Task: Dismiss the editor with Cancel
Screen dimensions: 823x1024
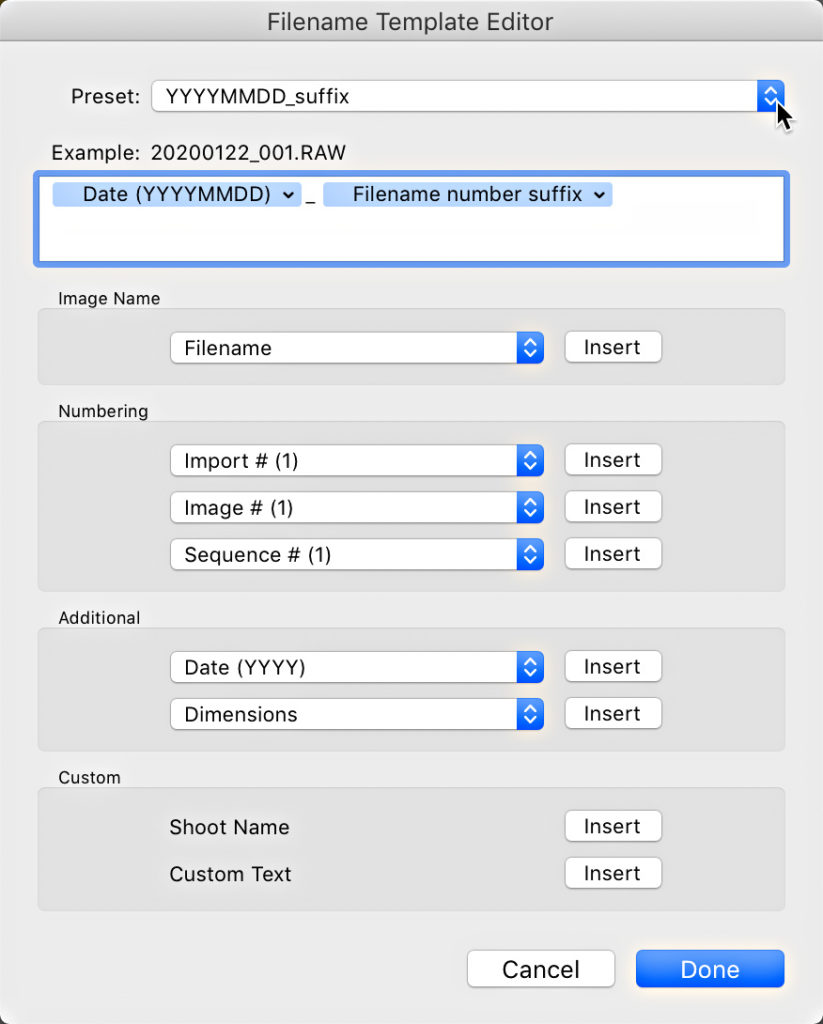Action: 540,969
